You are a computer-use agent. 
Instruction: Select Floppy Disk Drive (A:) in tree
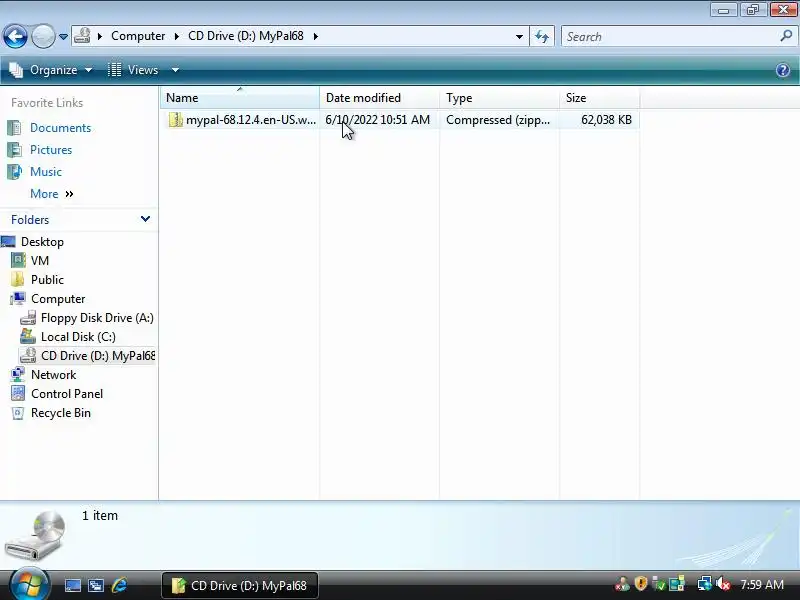click(97, 318)
